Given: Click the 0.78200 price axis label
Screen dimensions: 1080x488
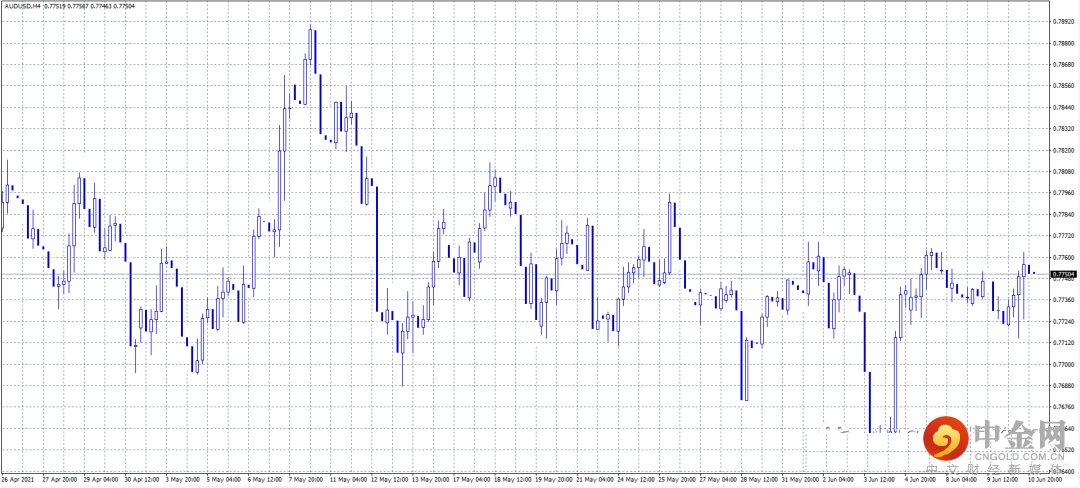Looking at the screenshot, I should (1063, 150).
